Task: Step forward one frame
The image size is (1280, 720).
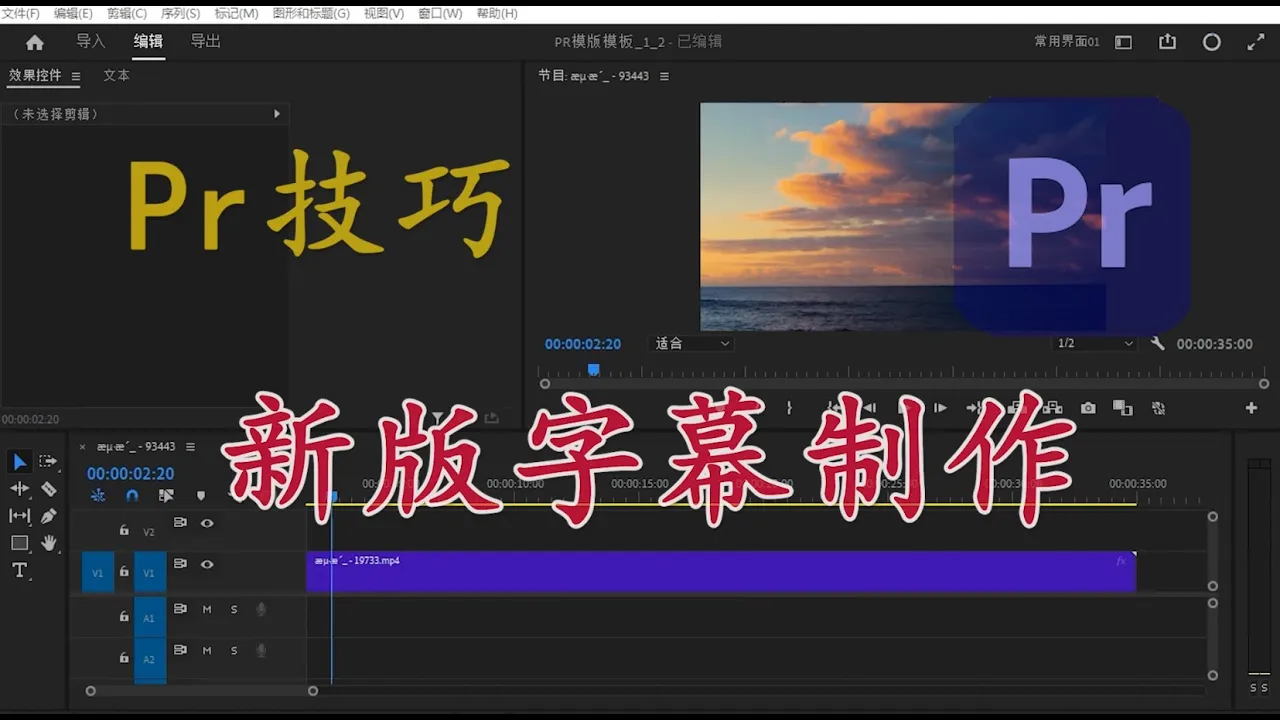Action: pyautogui.click(x=940, y=408)
